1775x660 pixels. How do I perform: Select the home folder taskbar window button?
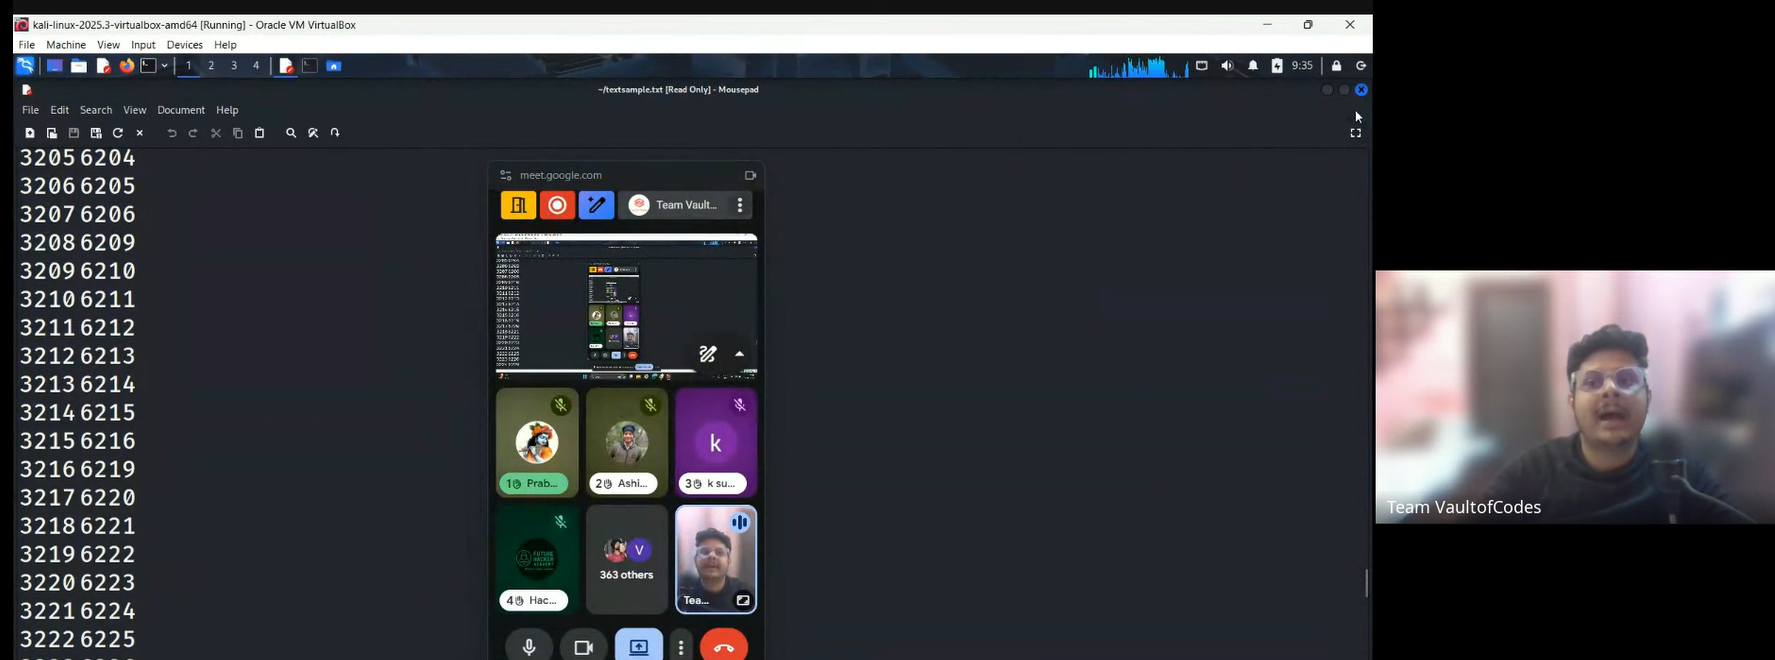[334, 66]
